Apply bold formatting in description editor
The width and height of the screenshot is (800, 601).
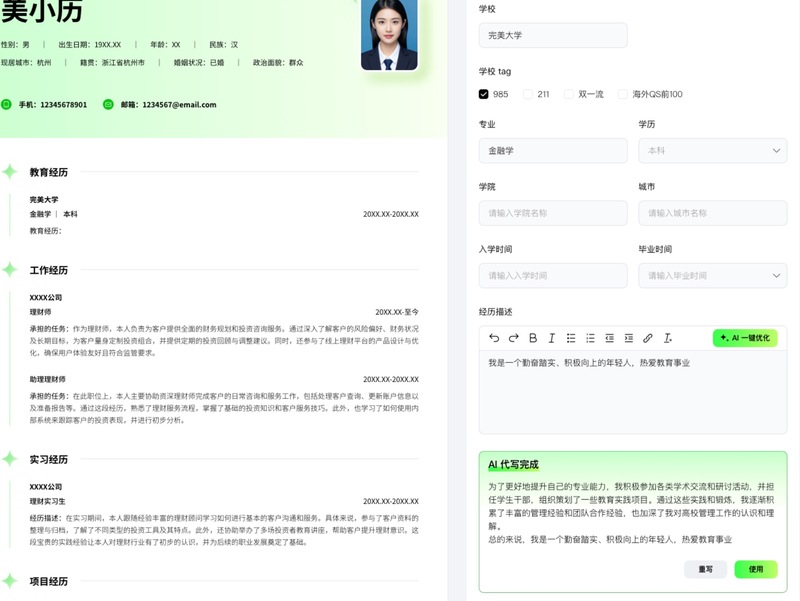tap(533, 338)
